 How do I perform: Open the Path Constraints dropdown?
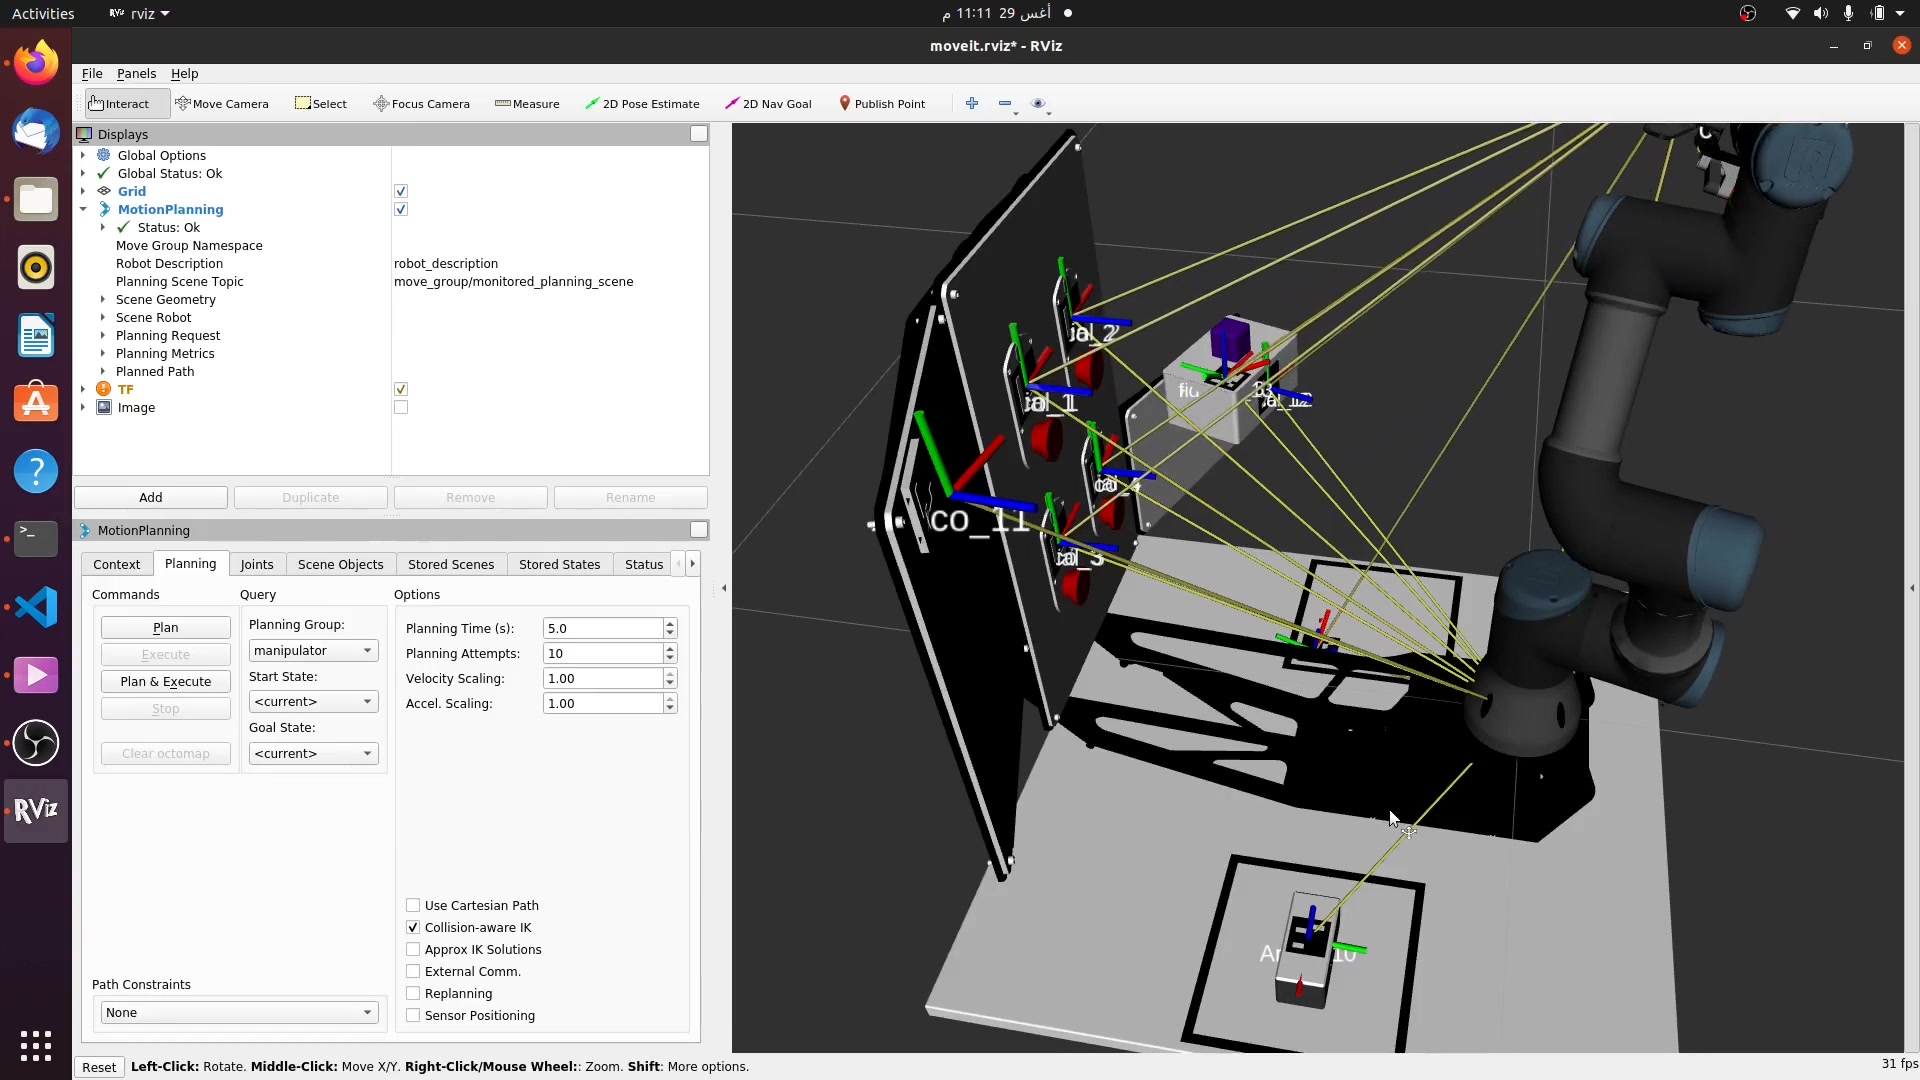tap(239, 1013)
